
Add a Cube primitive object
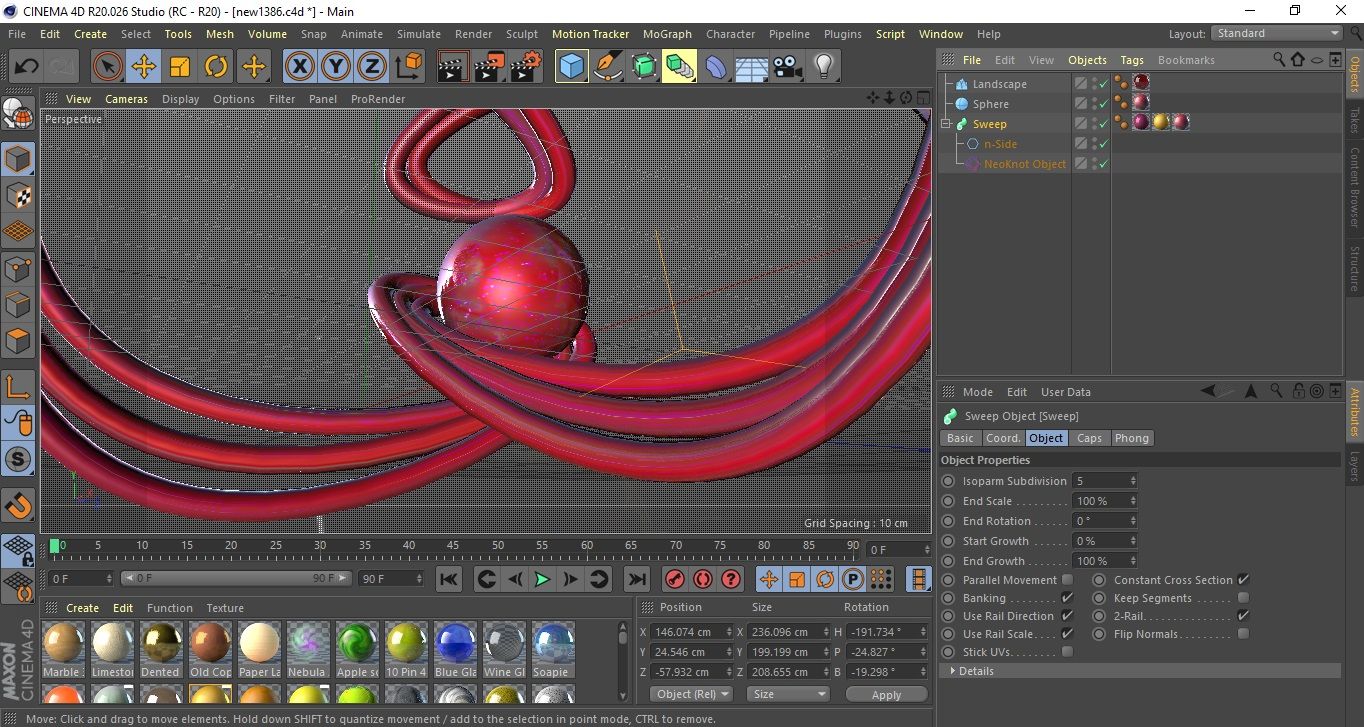click(x=572, y=67)
